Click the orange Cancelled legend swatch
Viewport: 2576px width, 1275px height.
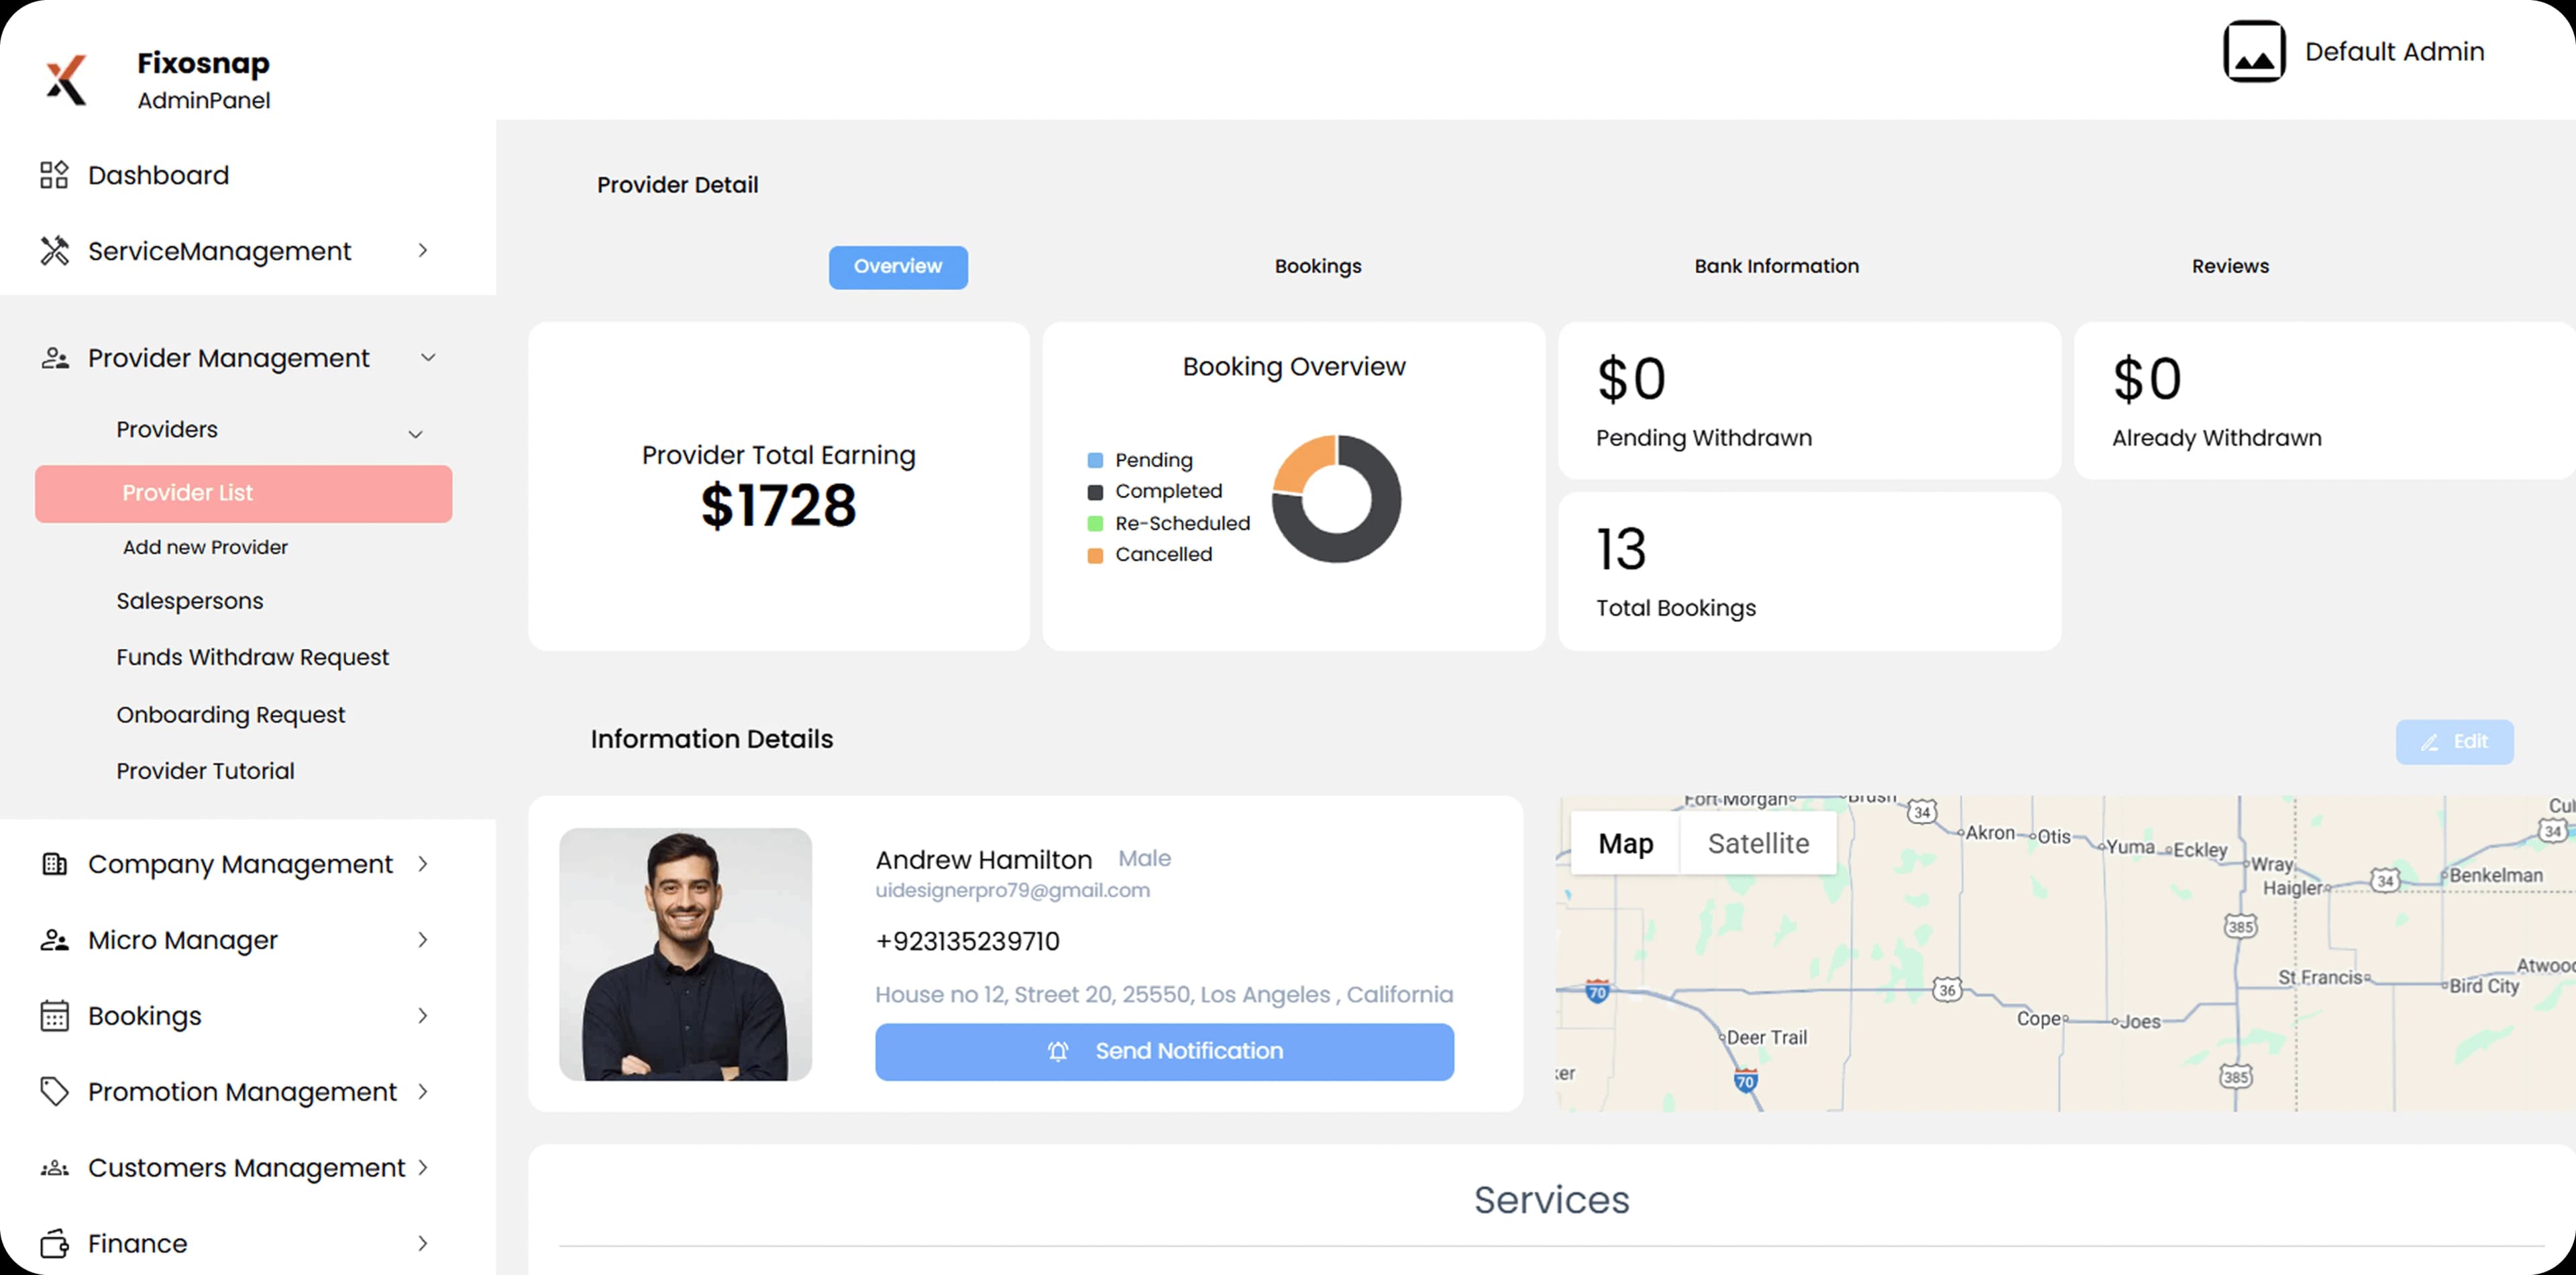(x=1094, y=555)
